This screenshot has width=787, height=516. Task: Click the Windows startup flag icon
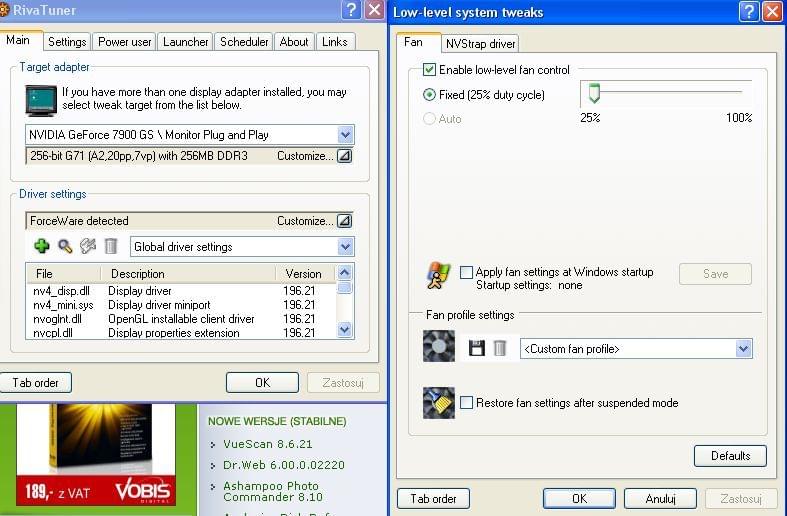(439, 276)
